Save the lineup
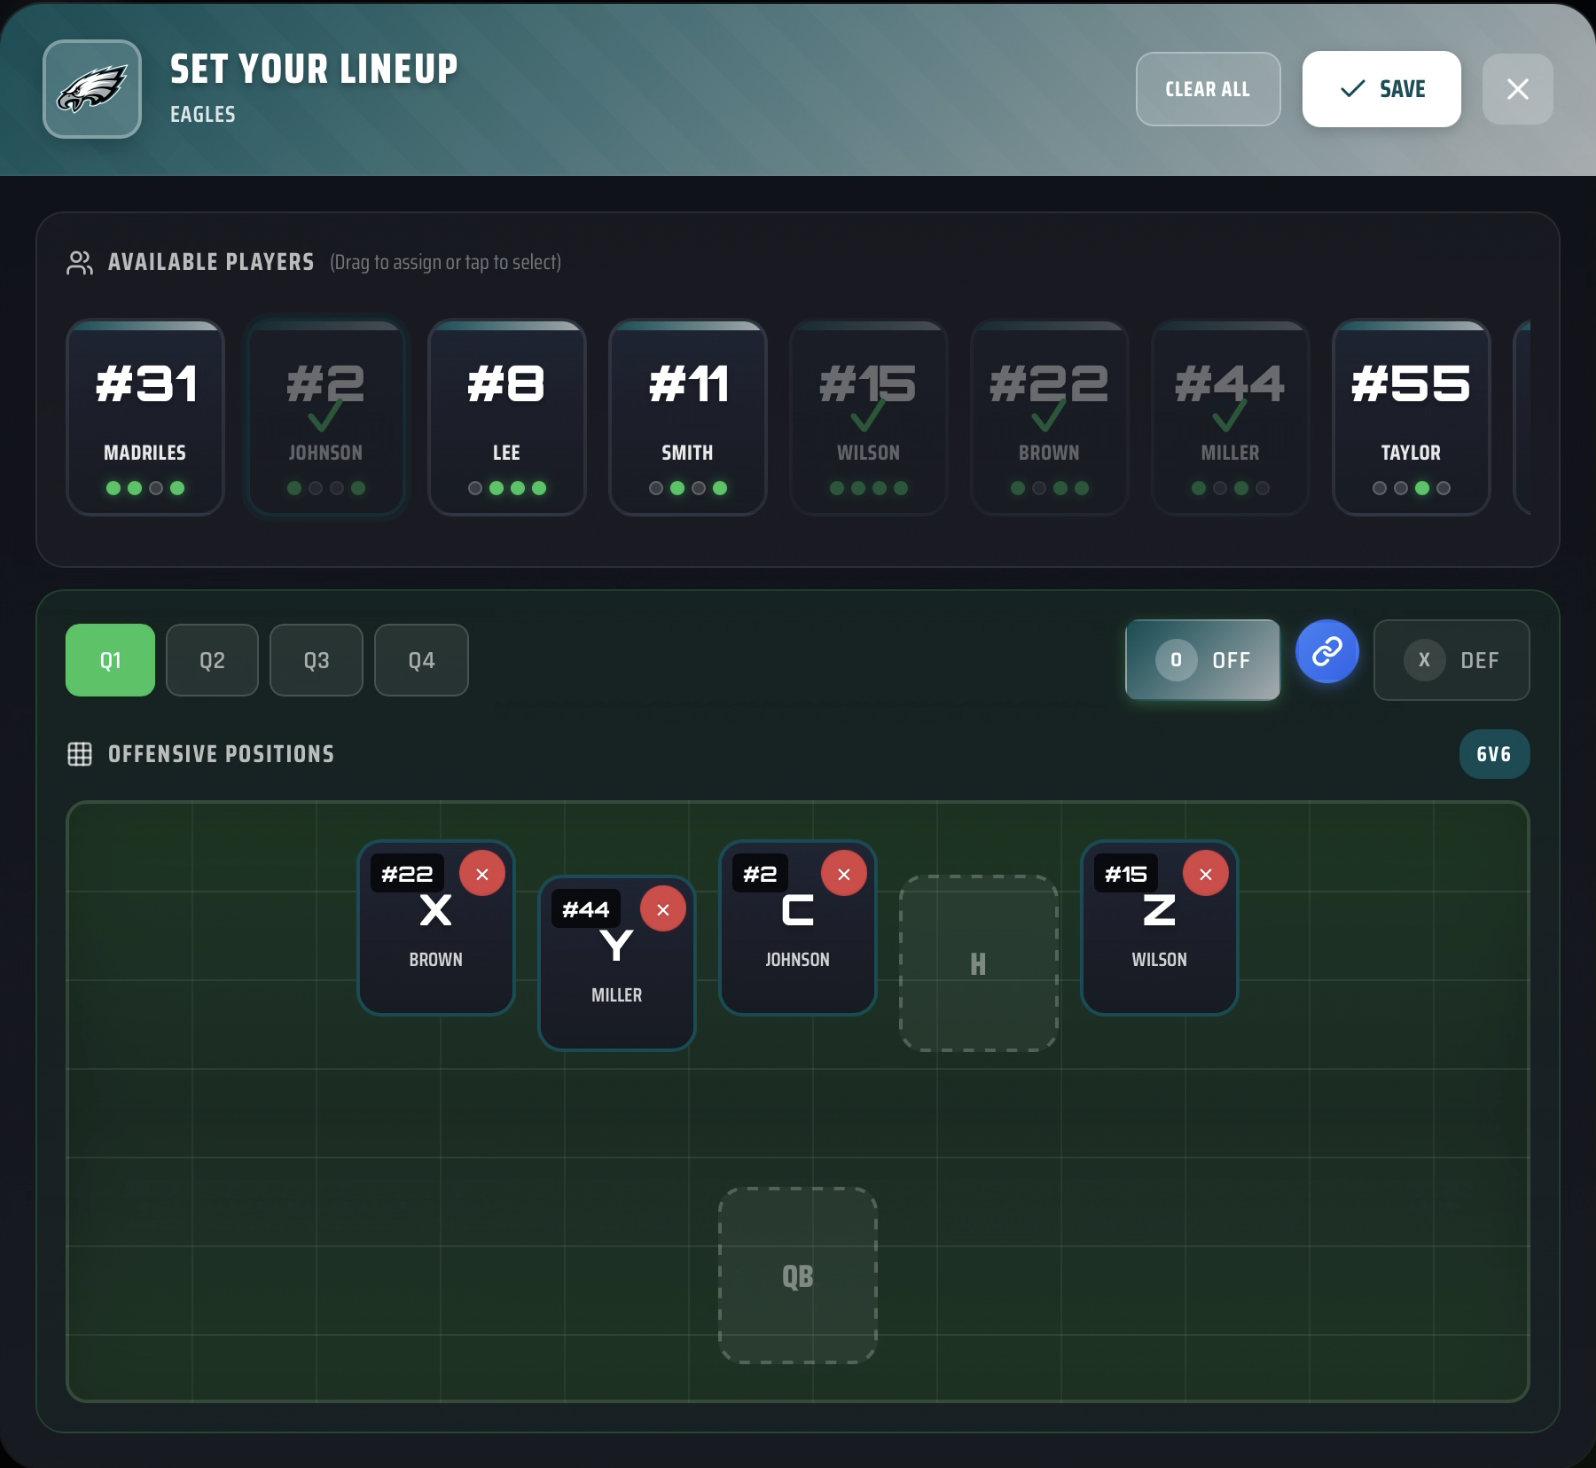This screenshot has width=1596, height=1468. coord(1381,89)
